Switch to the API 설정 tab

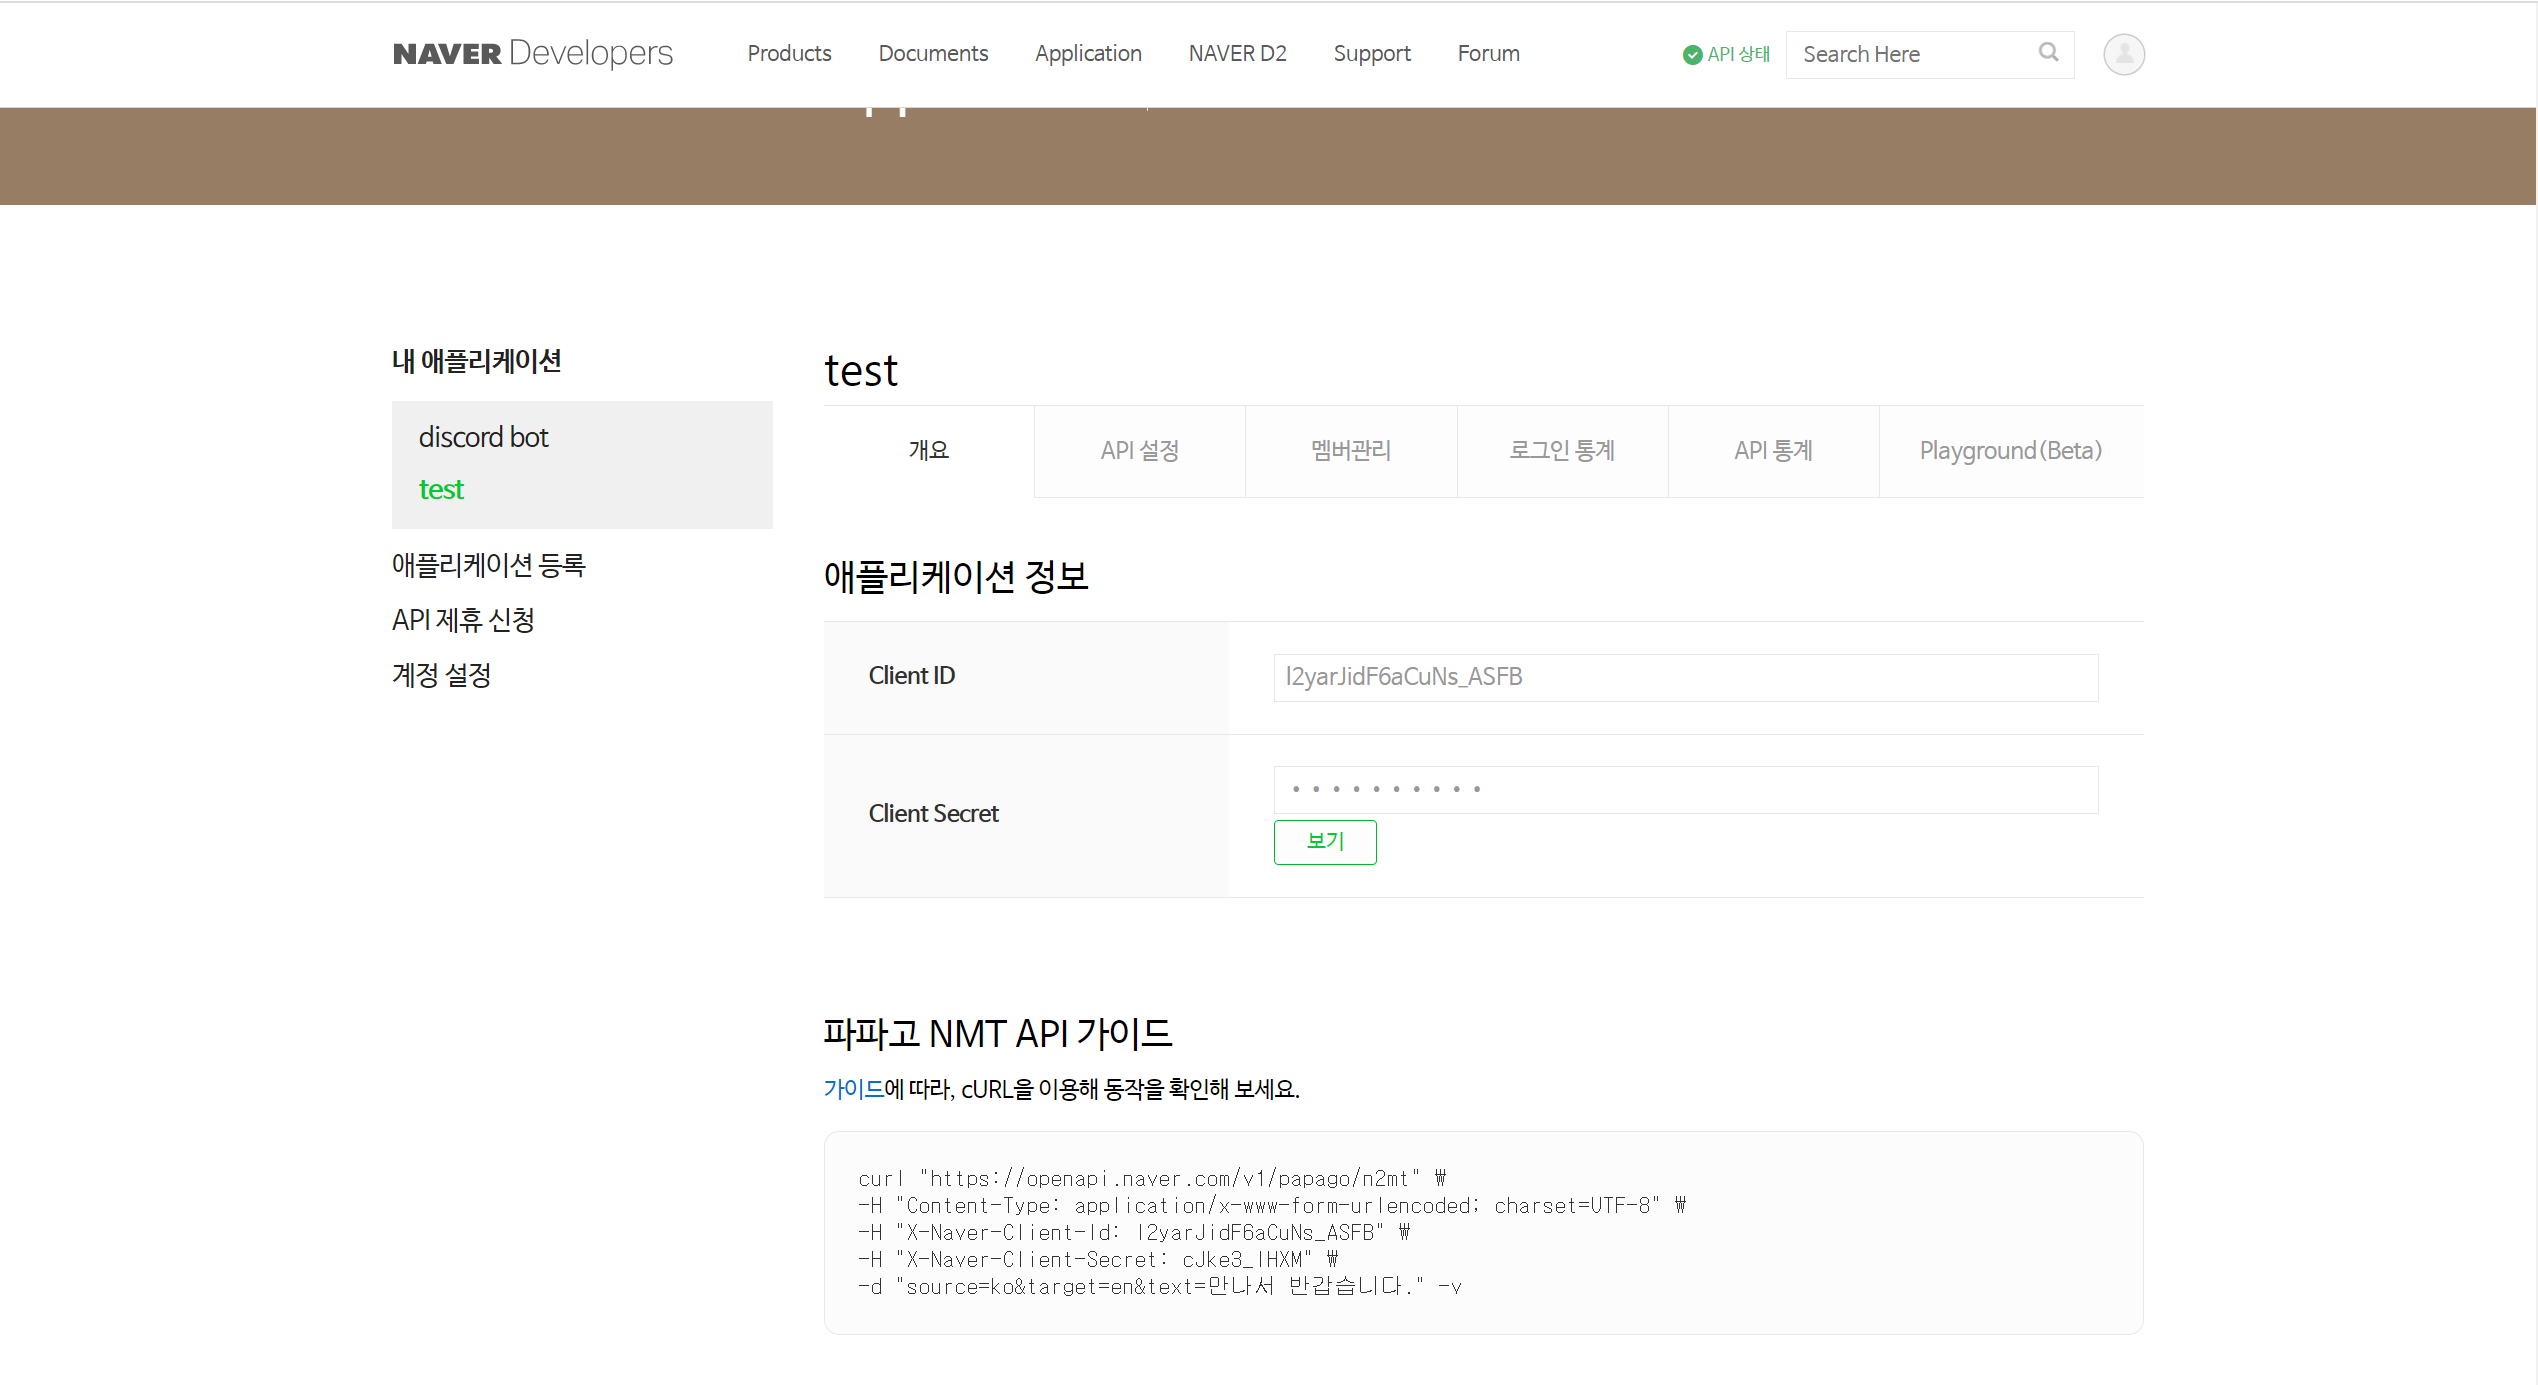click(x=1139, y=451)
